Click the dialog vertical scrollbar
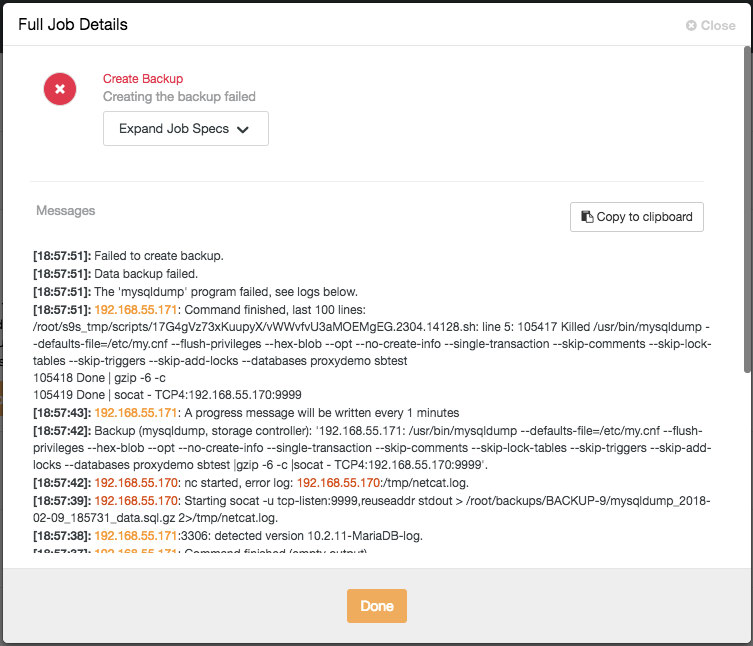 [747, 209]
